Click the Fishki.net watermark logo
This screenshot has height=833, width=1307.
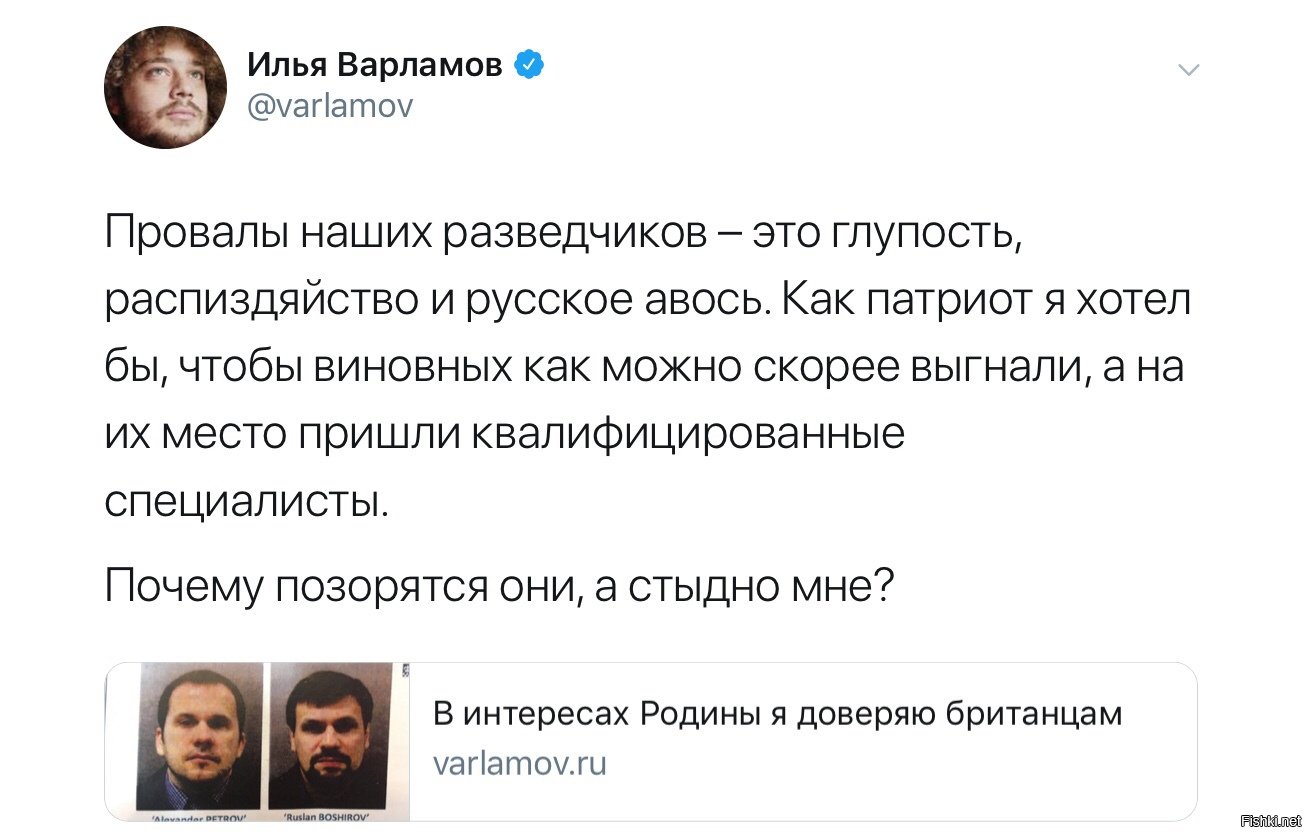[1269, 821]
